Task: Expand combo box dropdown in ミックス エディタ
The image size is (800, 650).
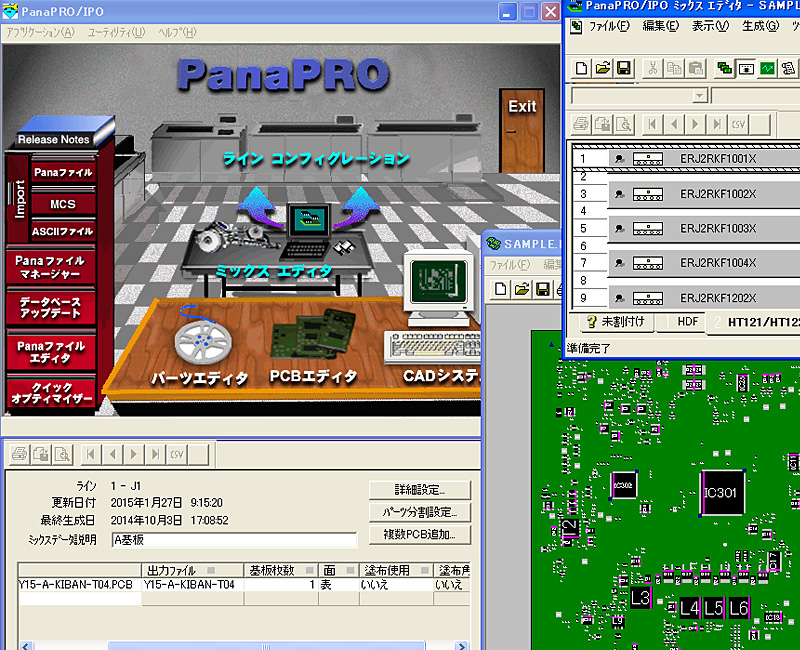Action: point(699,95)
